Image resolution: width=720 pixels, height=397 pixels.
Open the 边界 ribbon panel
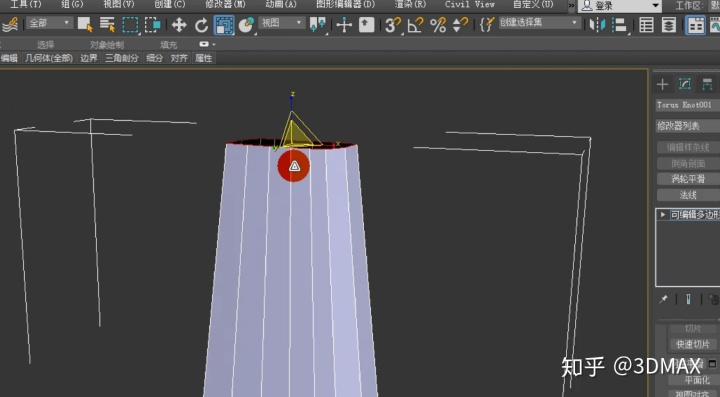click(89, 58)
